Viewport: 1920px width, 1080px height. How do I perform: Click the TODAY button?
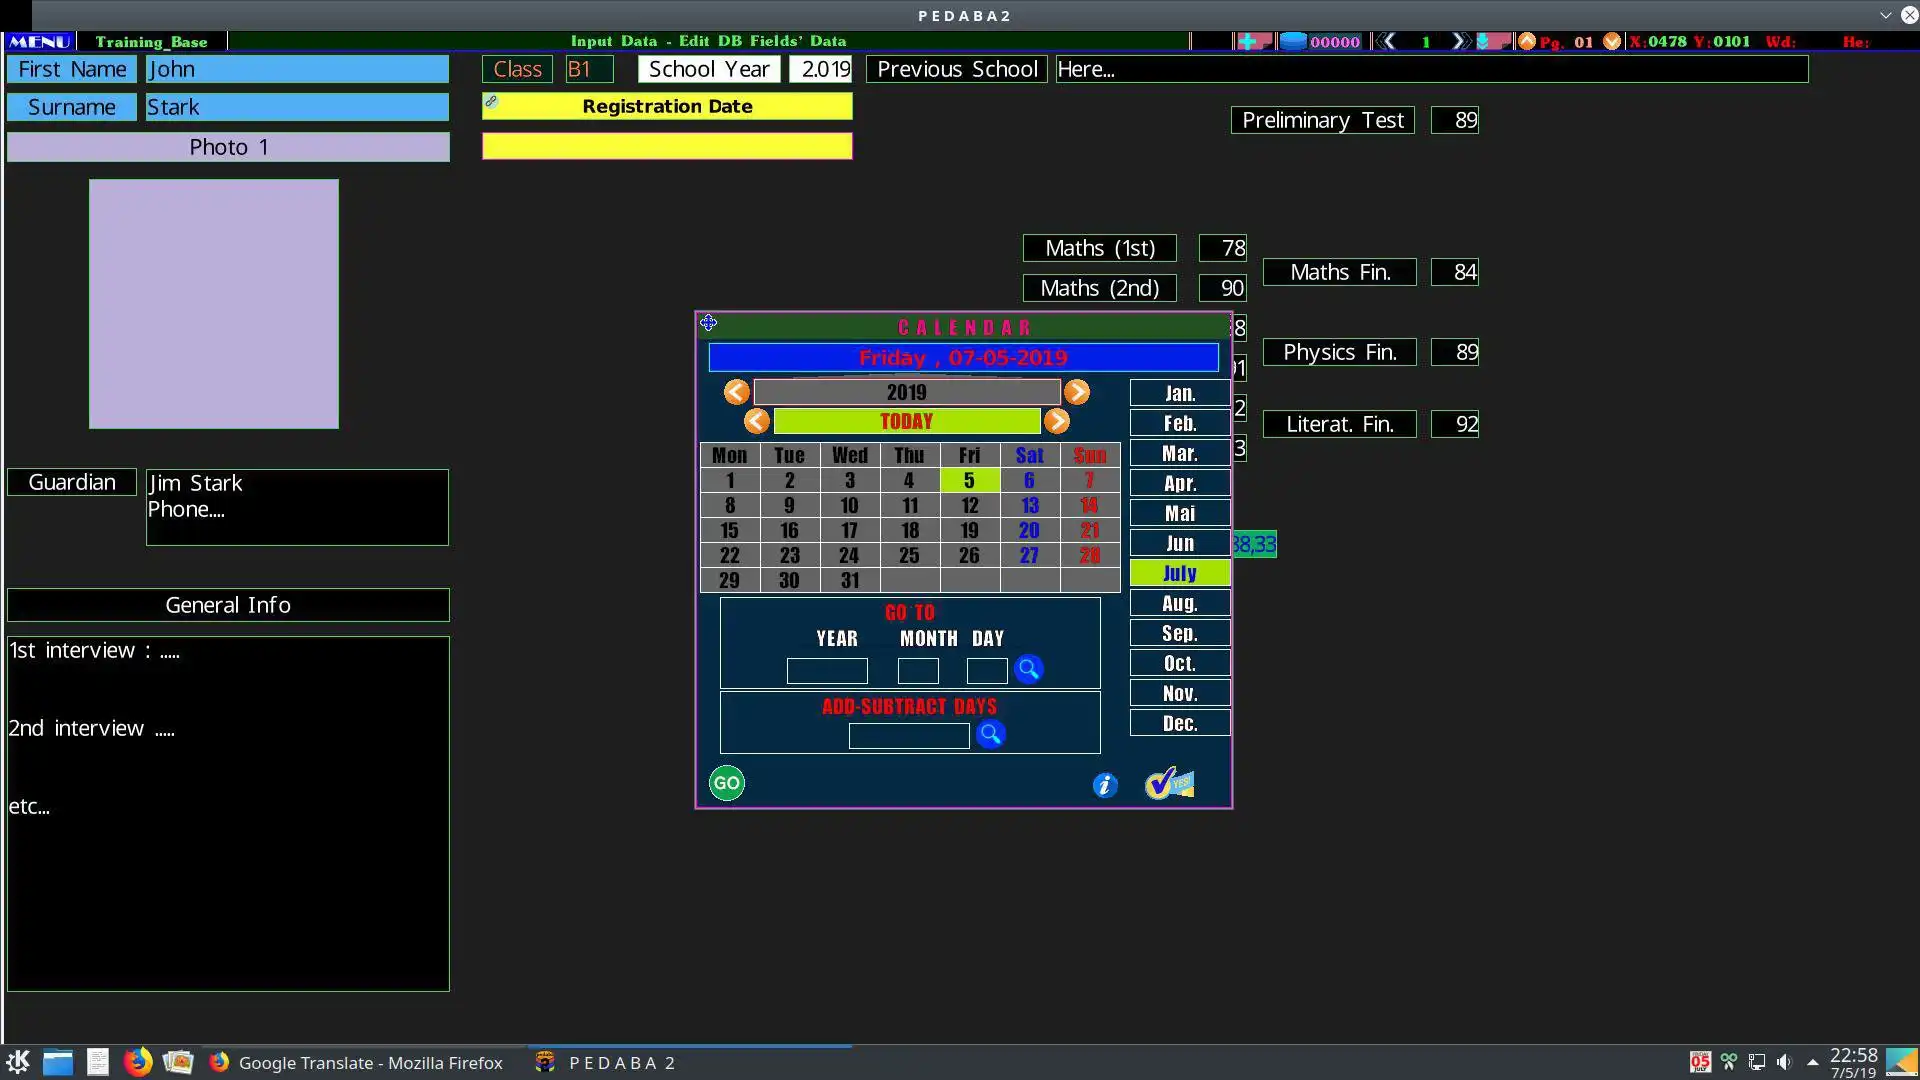(906, 421)
